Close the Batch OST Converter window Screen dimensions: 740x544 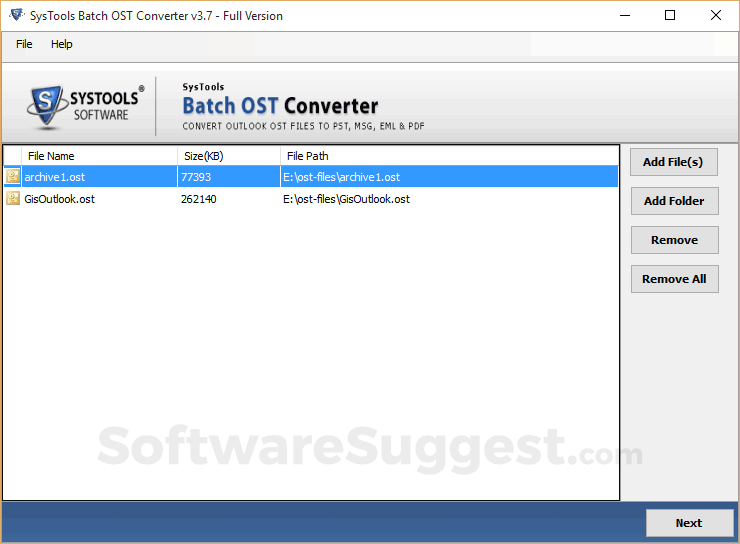(x=715, y=16)
